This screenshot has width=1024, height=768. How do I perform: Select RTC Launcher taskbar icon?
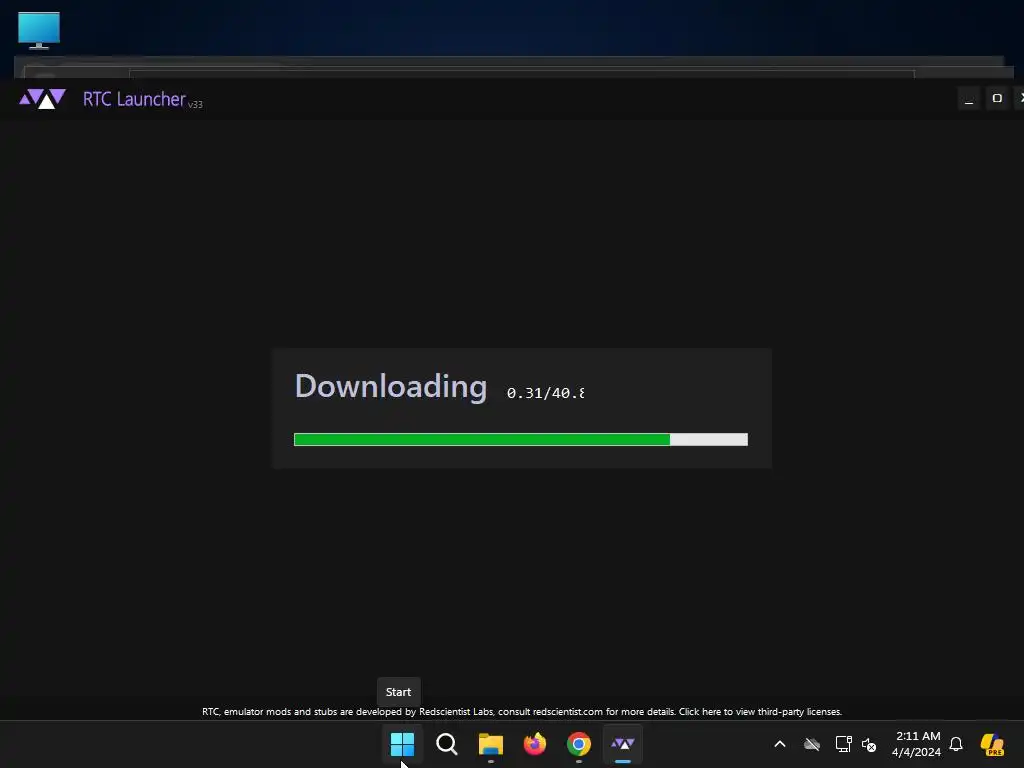click(623, 744)
